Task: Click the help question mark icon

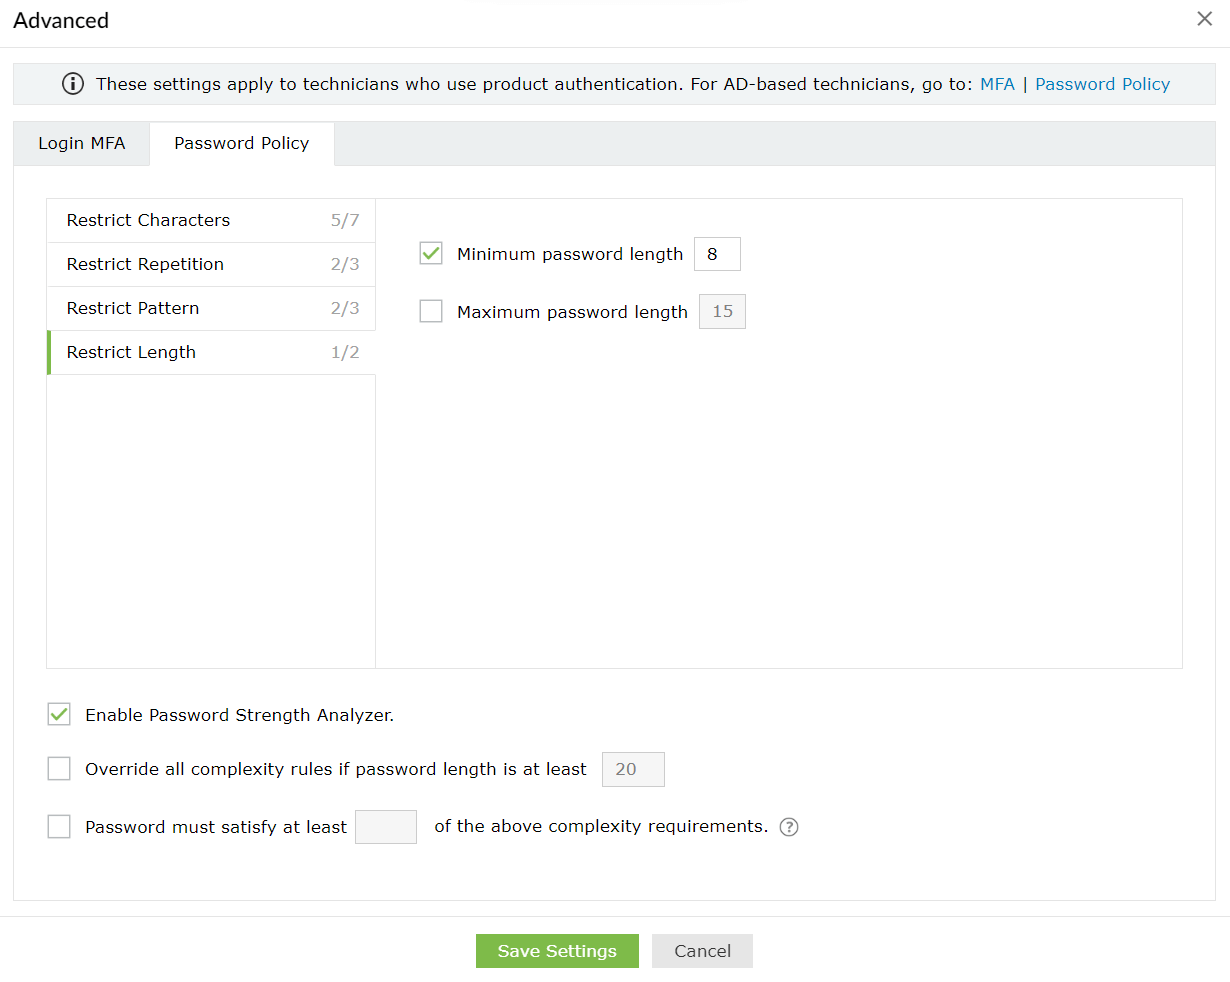Action: pyautogui.click(x=789, y=827)
